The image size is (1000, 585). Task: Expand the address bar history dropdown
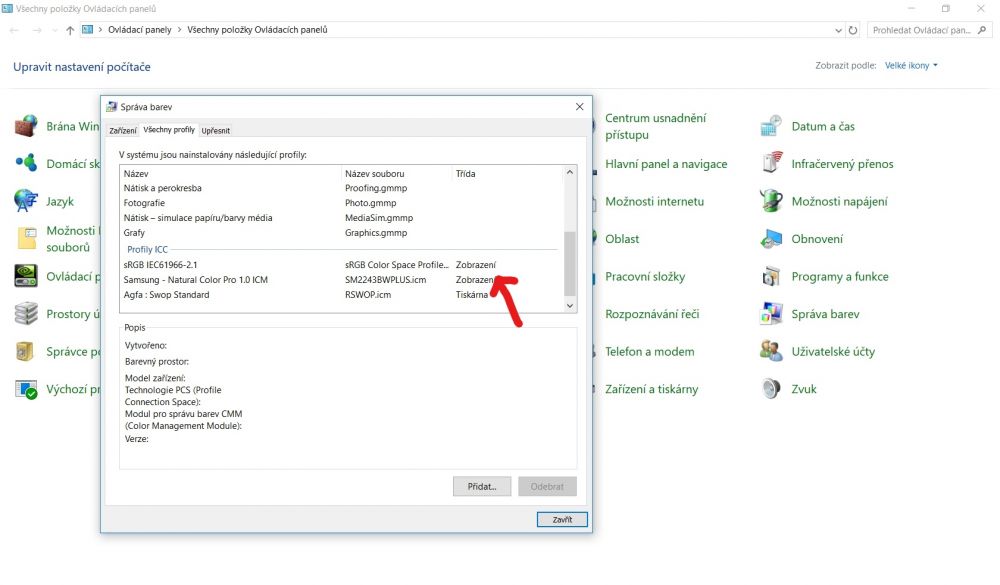point(838,30)
